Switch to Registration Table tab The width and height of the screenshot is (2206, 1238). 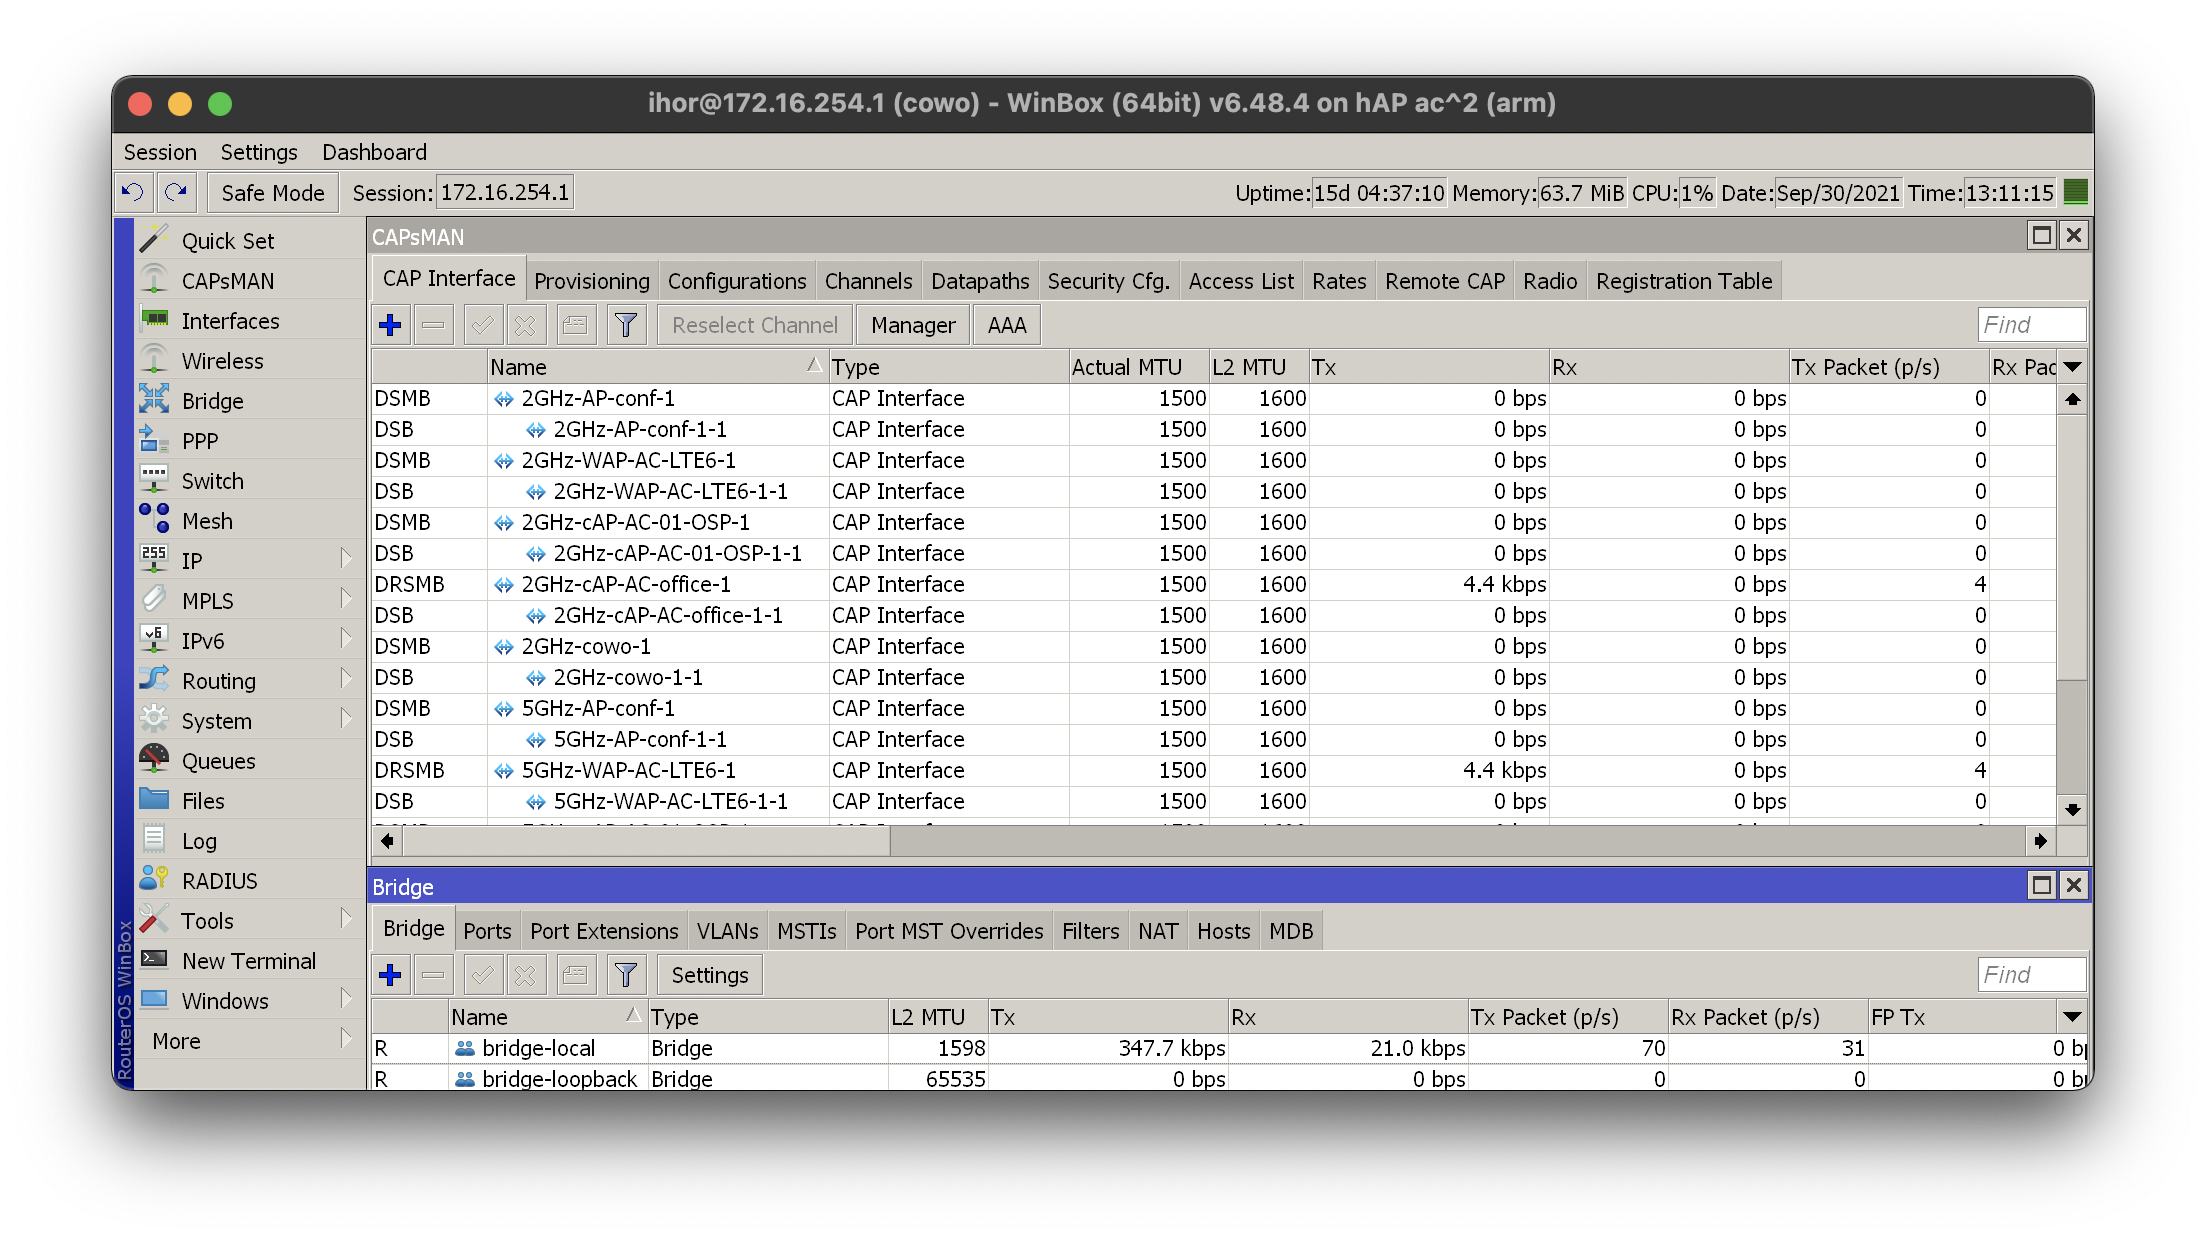(1684, 281)
